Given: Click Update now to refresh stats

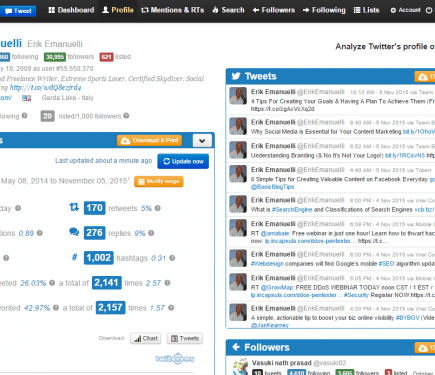Looking at the screenshot, I should point(183,161).
